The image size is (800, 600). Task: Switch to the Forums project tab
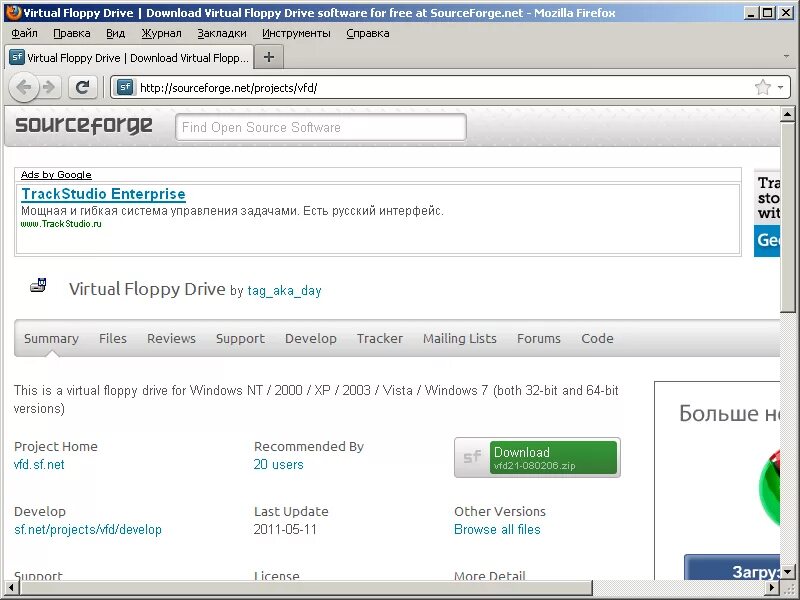pos(539,338)
